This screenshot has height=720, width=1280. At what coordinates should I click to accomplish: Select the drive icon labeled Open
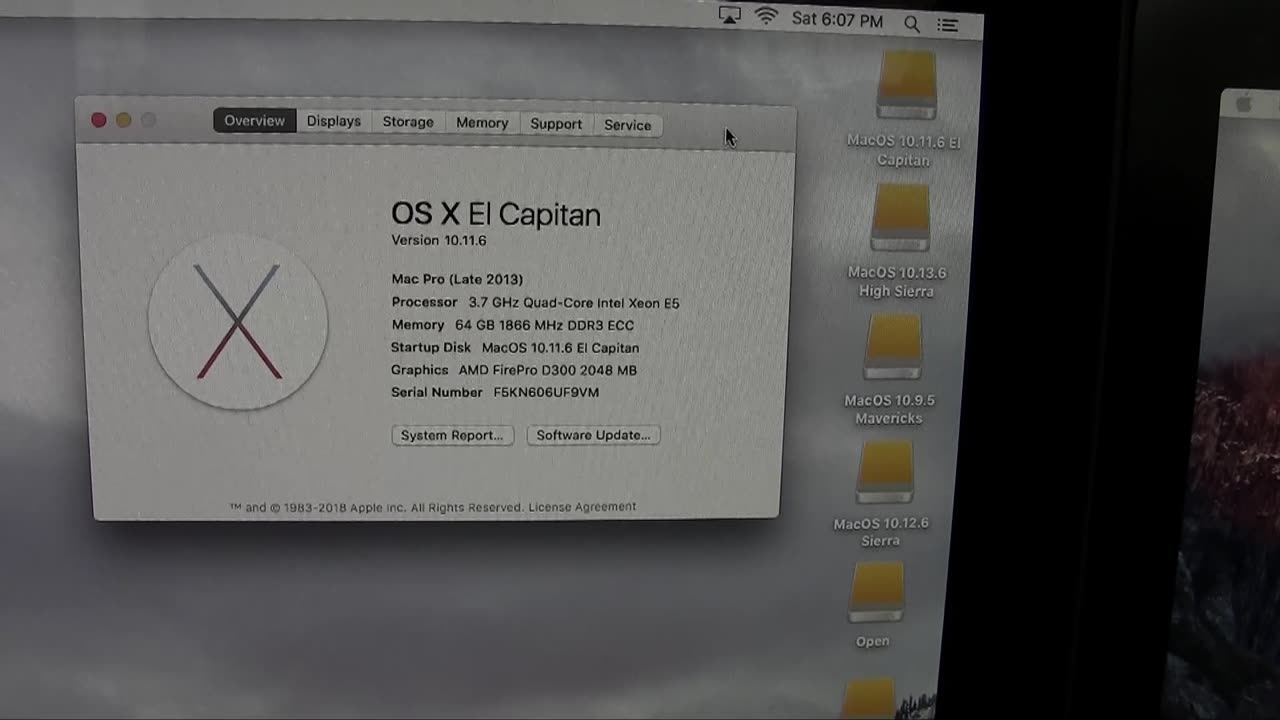876,593
